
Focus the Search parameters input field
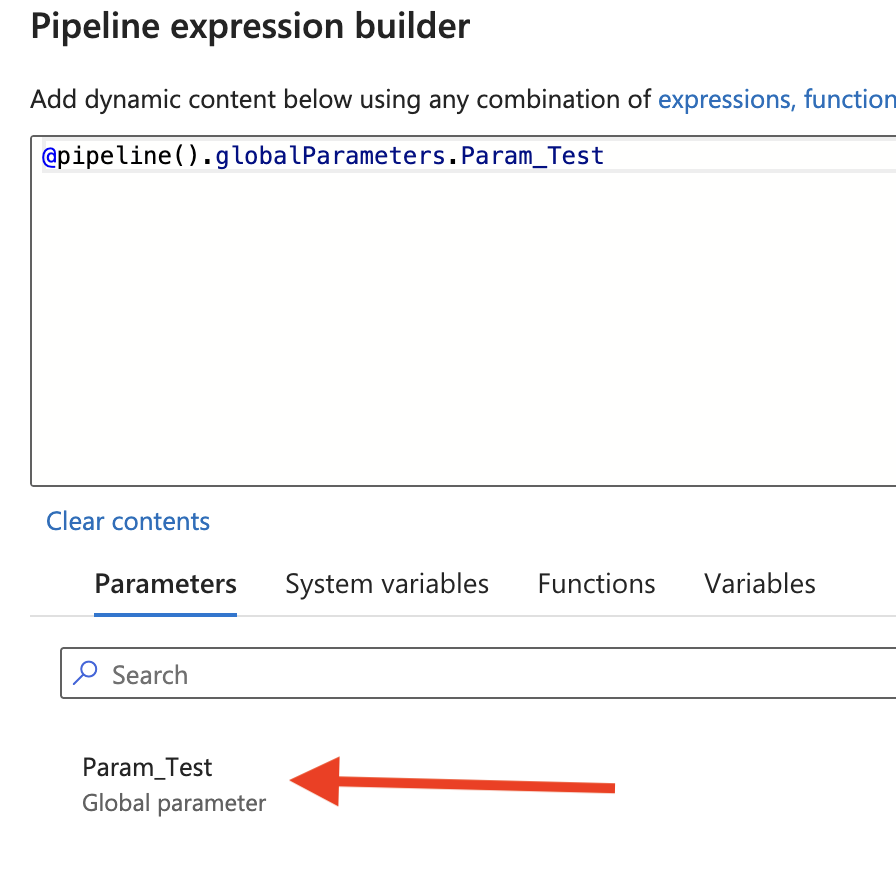coord(478,673)
